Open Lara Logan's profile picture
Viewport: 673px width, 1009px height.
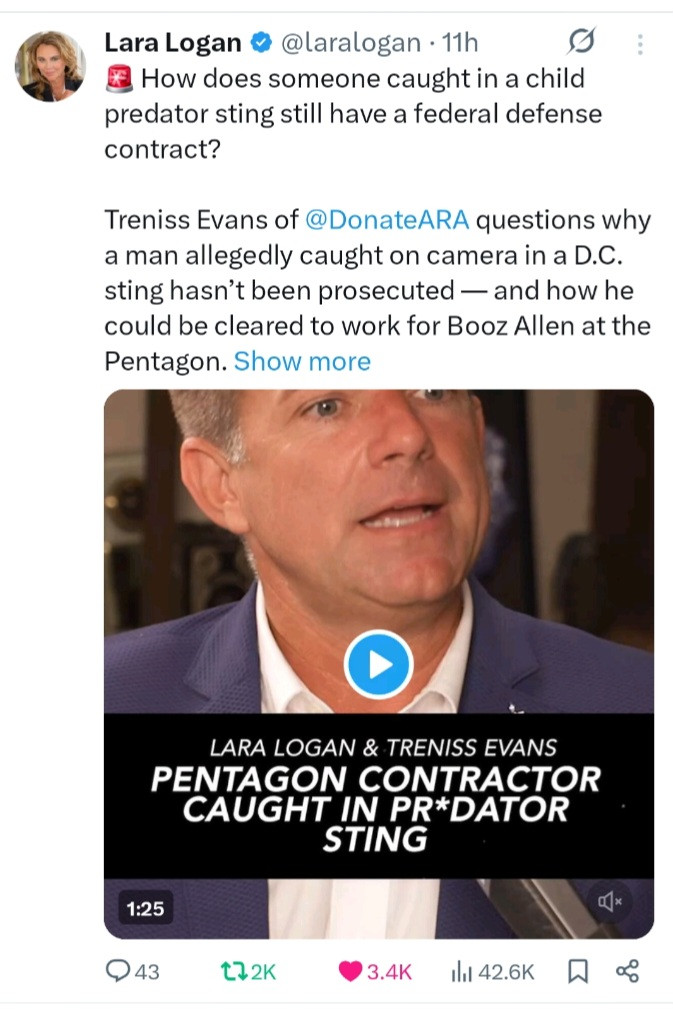click(x=49, y=66)
